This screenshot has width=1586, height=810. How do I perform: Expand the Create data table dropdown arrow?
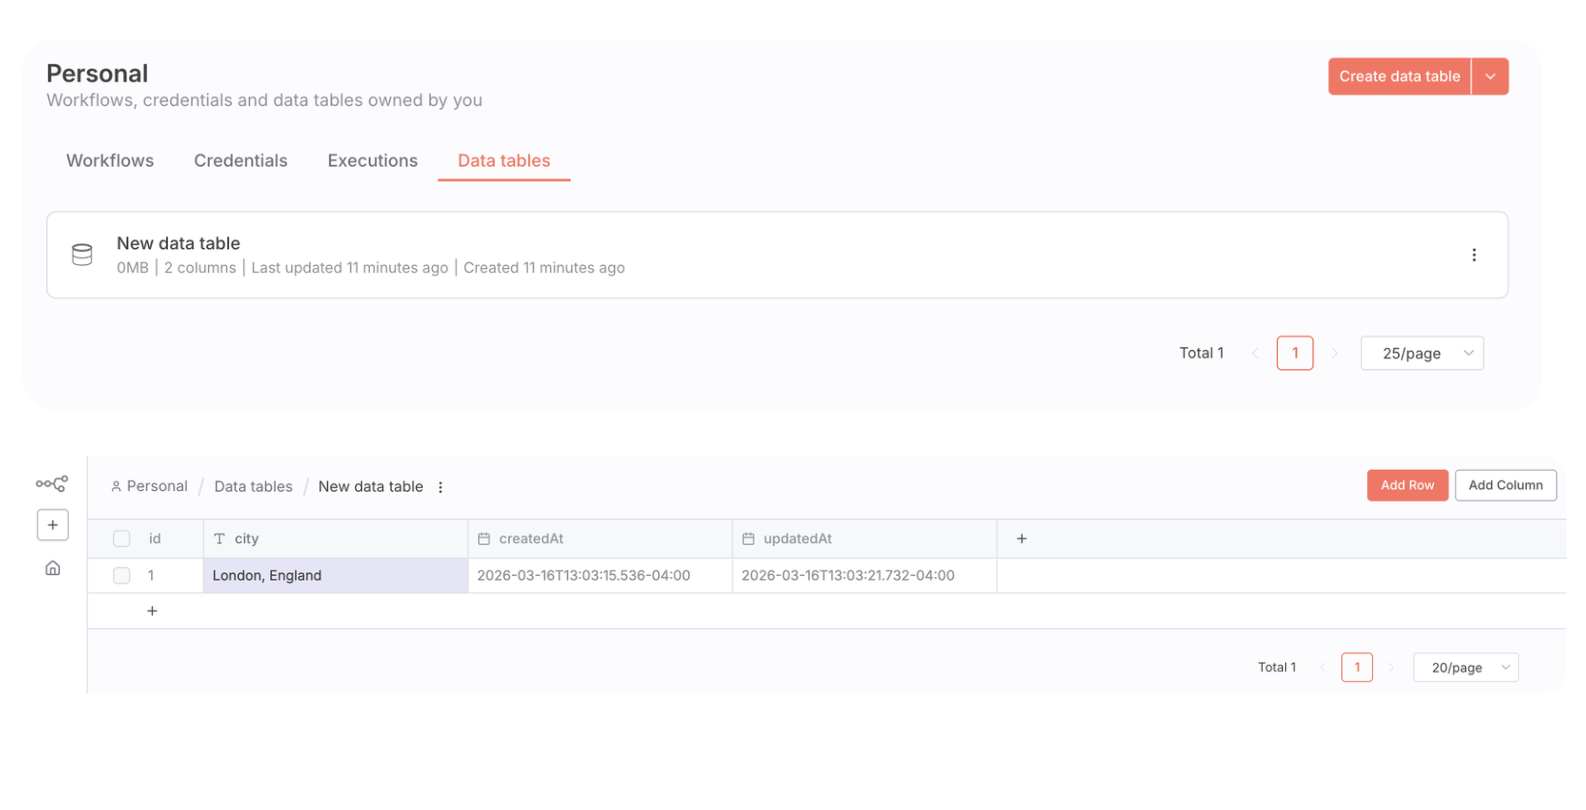tap(1489, 77)
